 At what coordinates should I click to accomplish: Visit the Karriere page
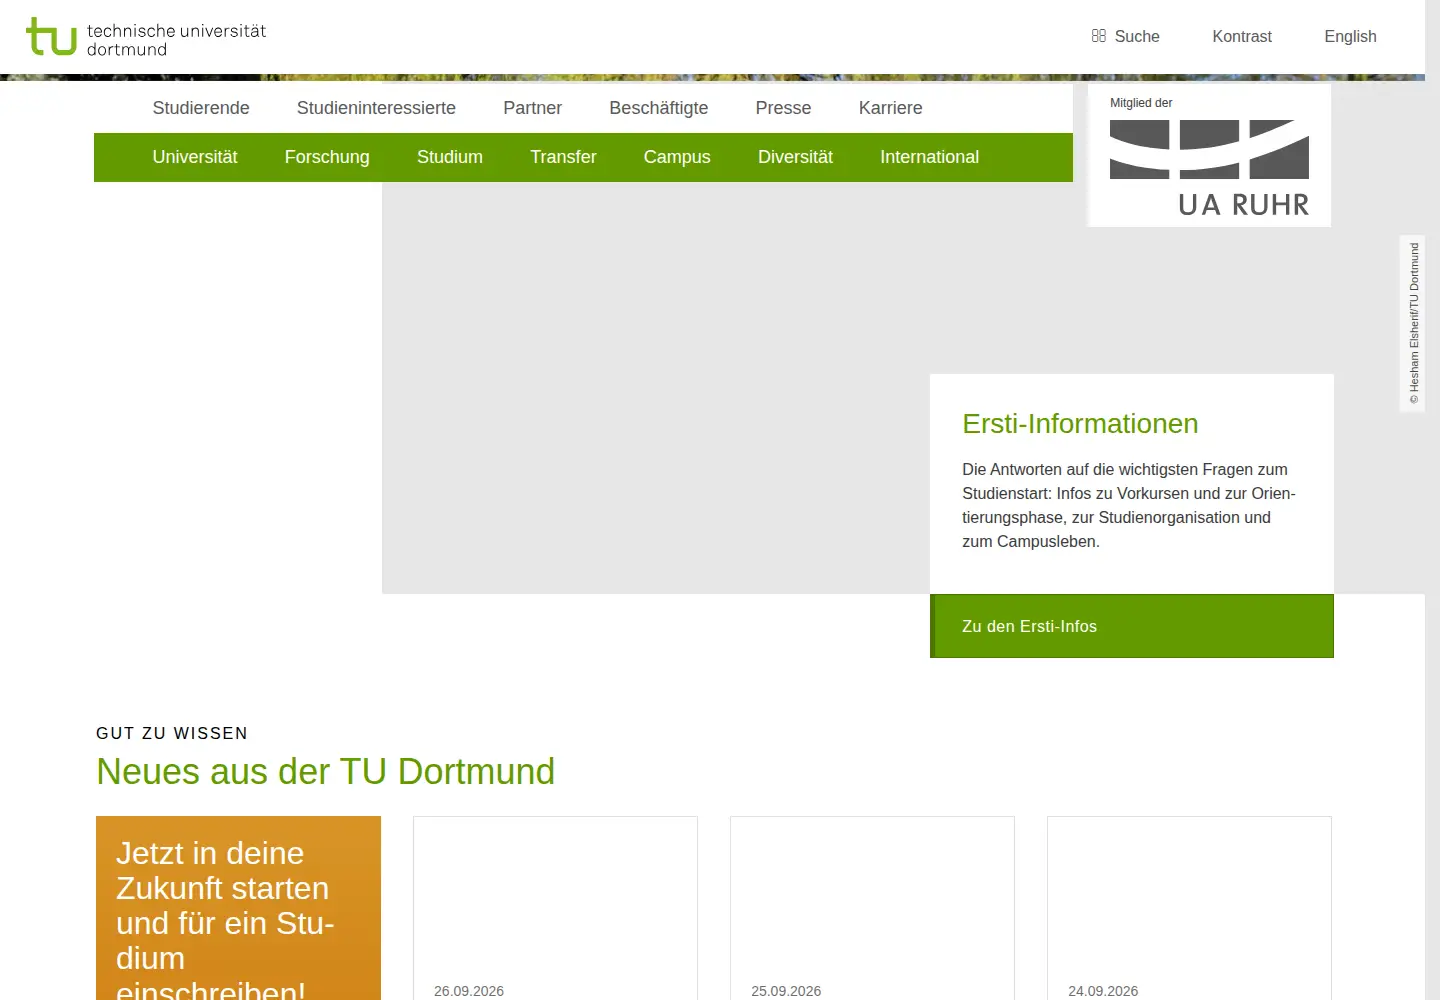(890, 108)
